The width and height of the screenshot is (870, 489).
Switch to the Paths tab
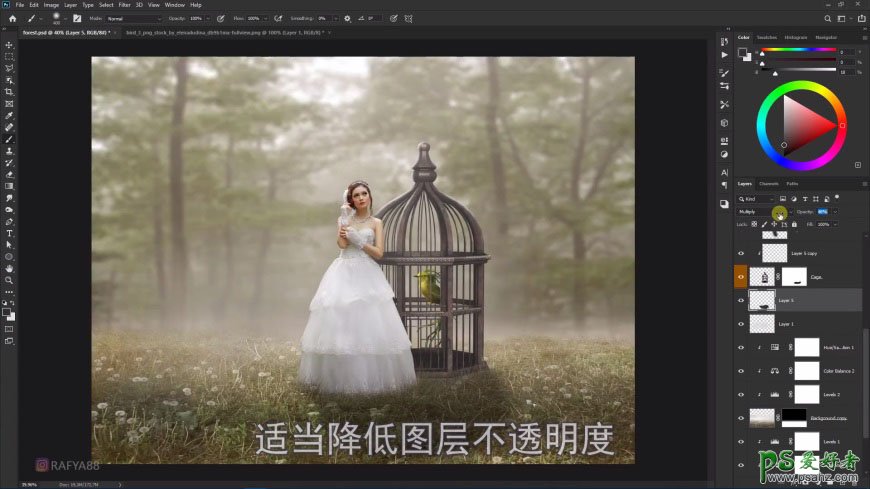point(792,184)
